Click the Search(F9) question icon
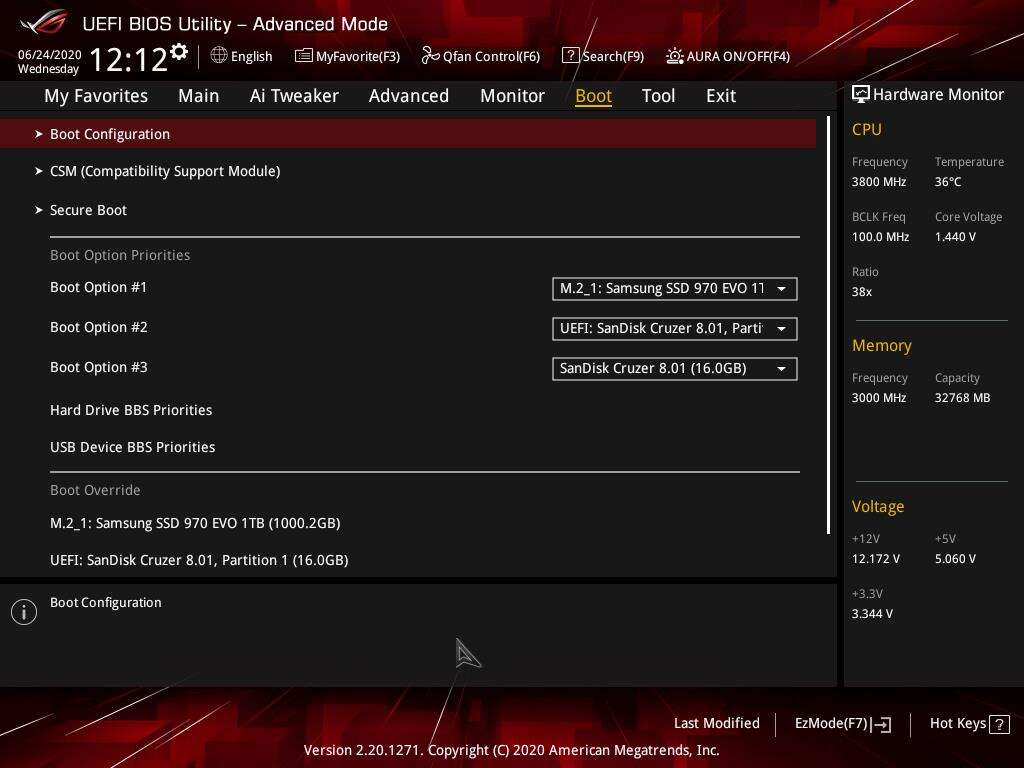Viewport: 1024px width, 768px height. tap(570, 56)
